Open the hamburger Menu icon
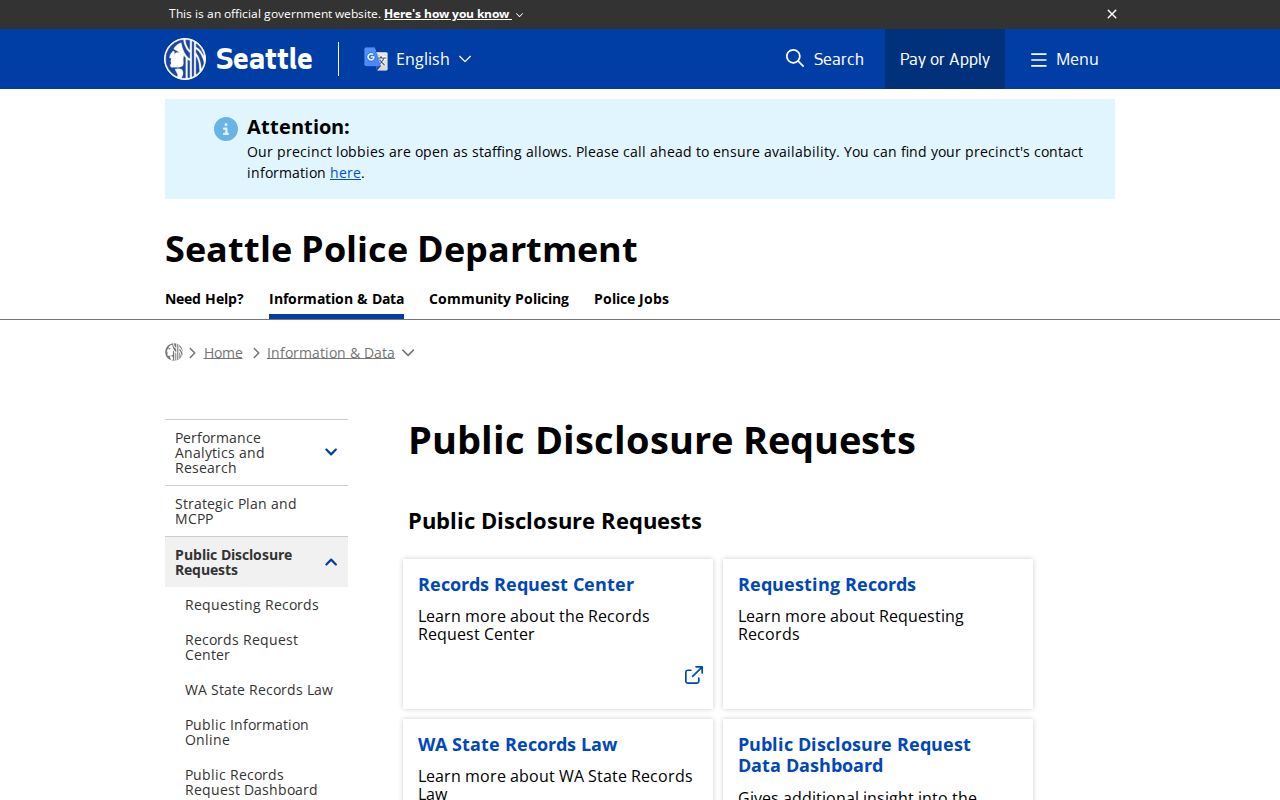 point(1039,60)
